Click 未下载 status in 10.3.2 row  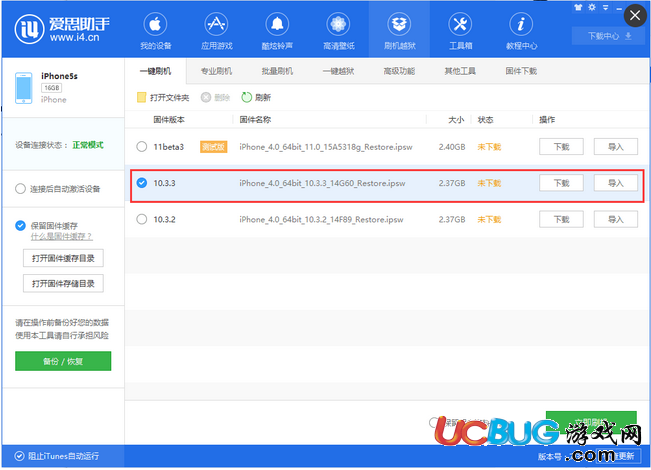click(x=489, y=220)
